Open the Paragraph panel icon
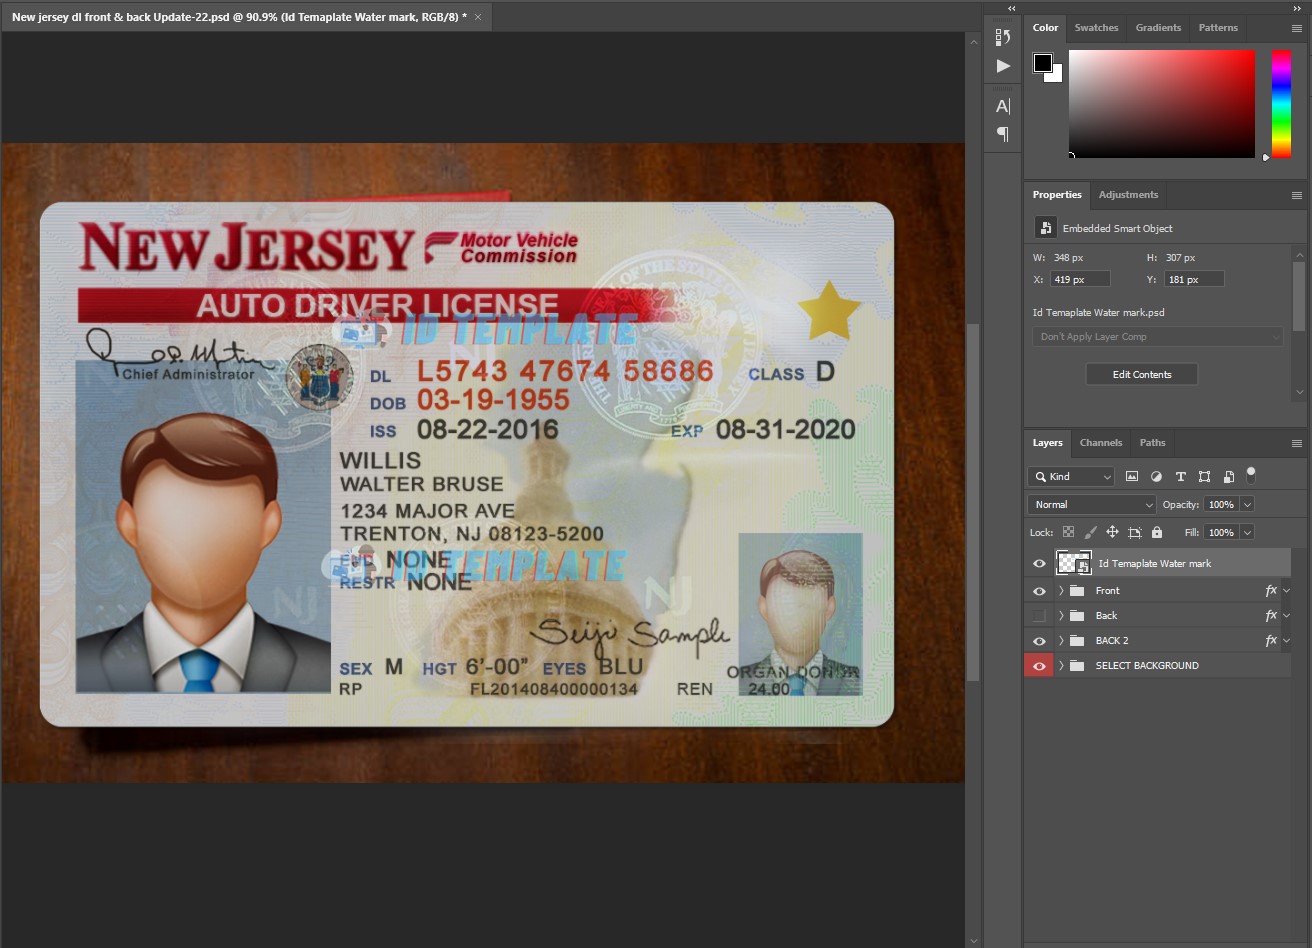Screen dimensions: 1312x948 click(x=1003, y=133)
